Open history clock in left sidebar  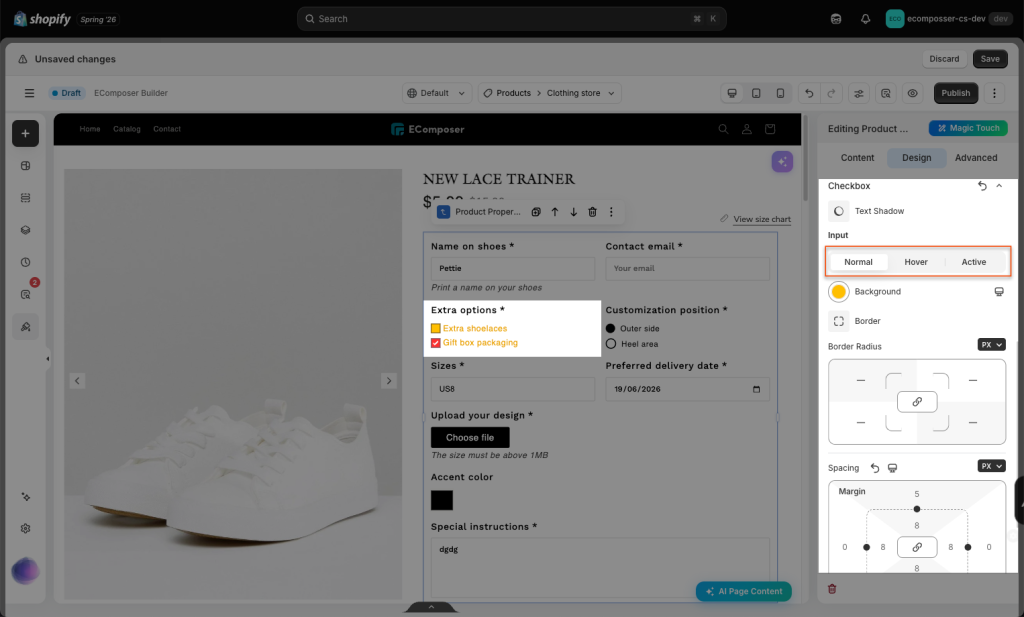[x=25, y=262]
